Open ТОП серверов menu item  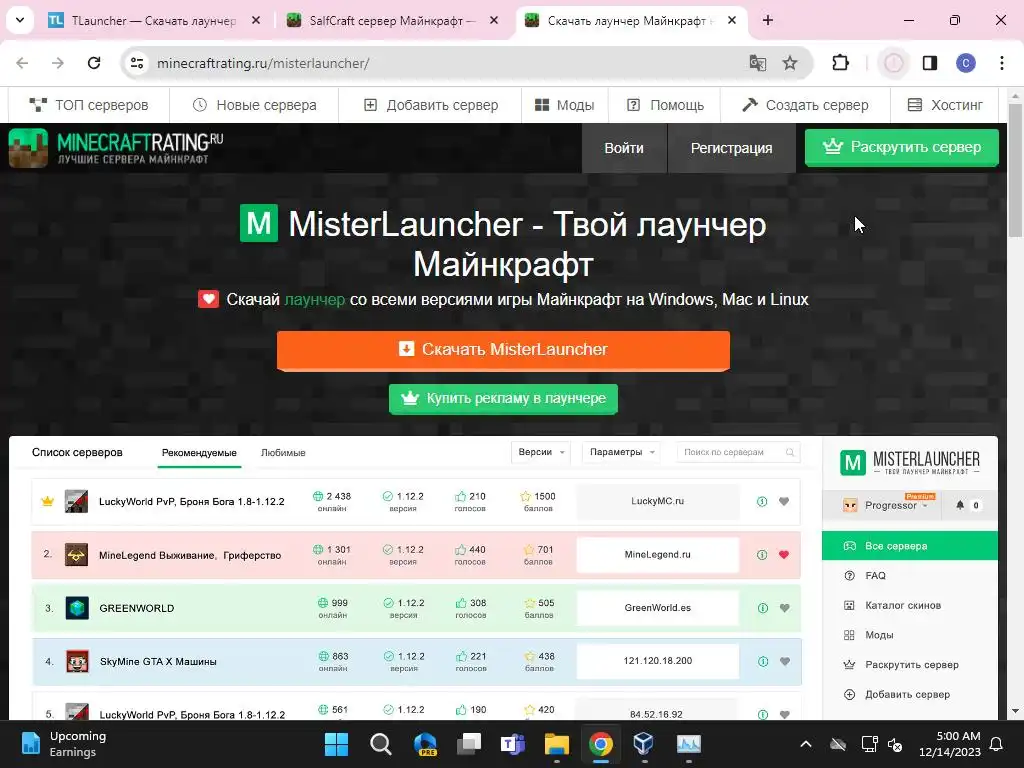point(89,105)
